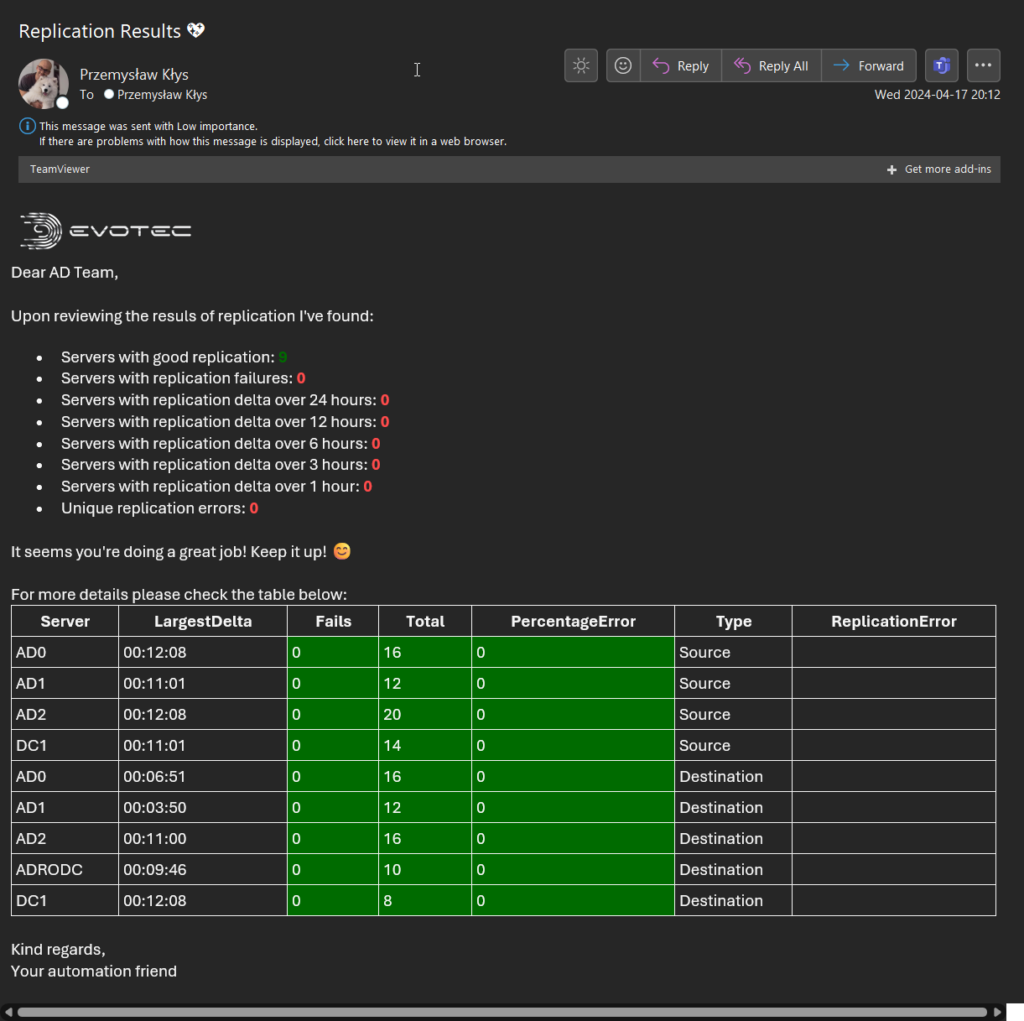Open reactions with the smiley icon
Viewport: 1024px width, 1021px height.
(x=622, y=65)
